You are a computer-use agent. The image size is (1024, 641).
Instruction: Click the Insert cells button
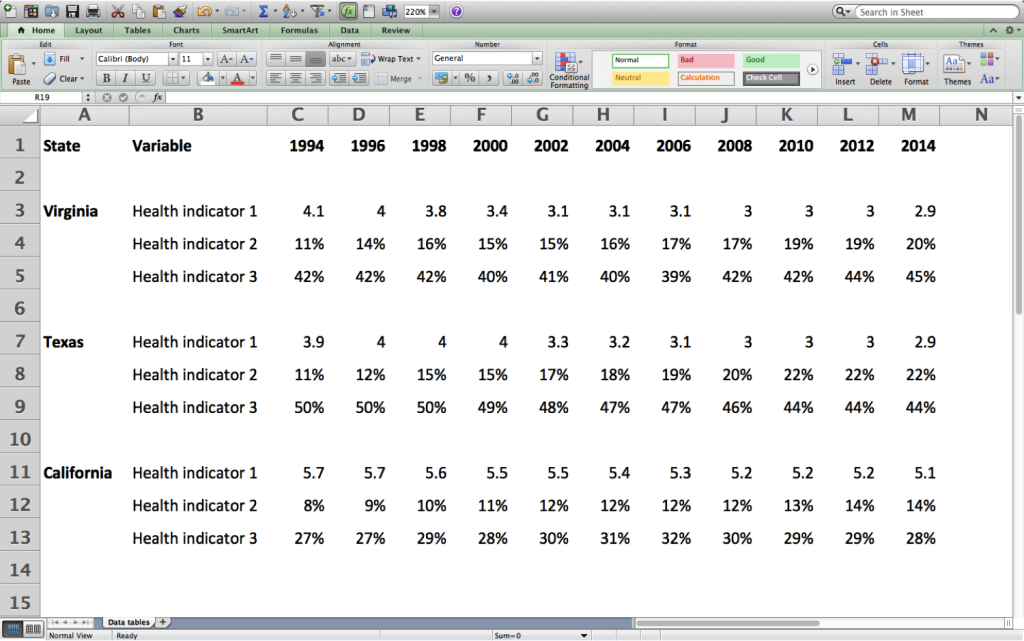coord(844,70)
